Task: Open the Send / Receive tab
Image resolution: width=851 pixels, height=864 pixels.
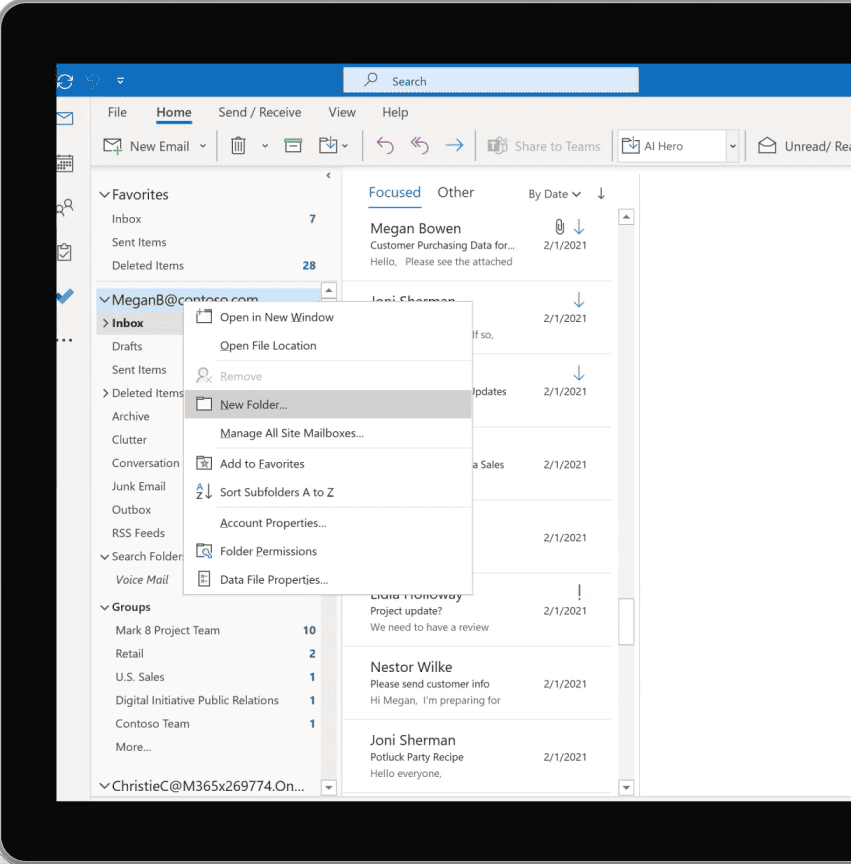Action: pyautogui.click(x=260, y=112)
